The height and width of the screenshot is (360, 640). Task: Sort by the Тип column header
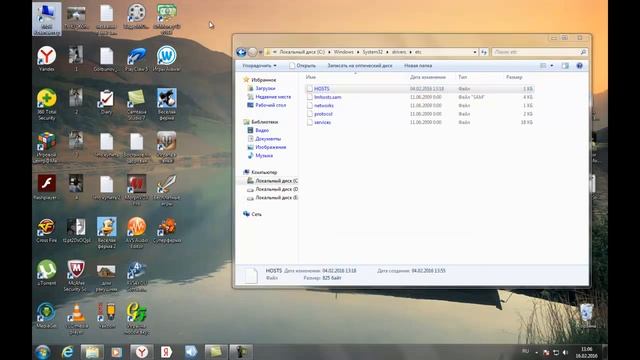coord(462,77)
